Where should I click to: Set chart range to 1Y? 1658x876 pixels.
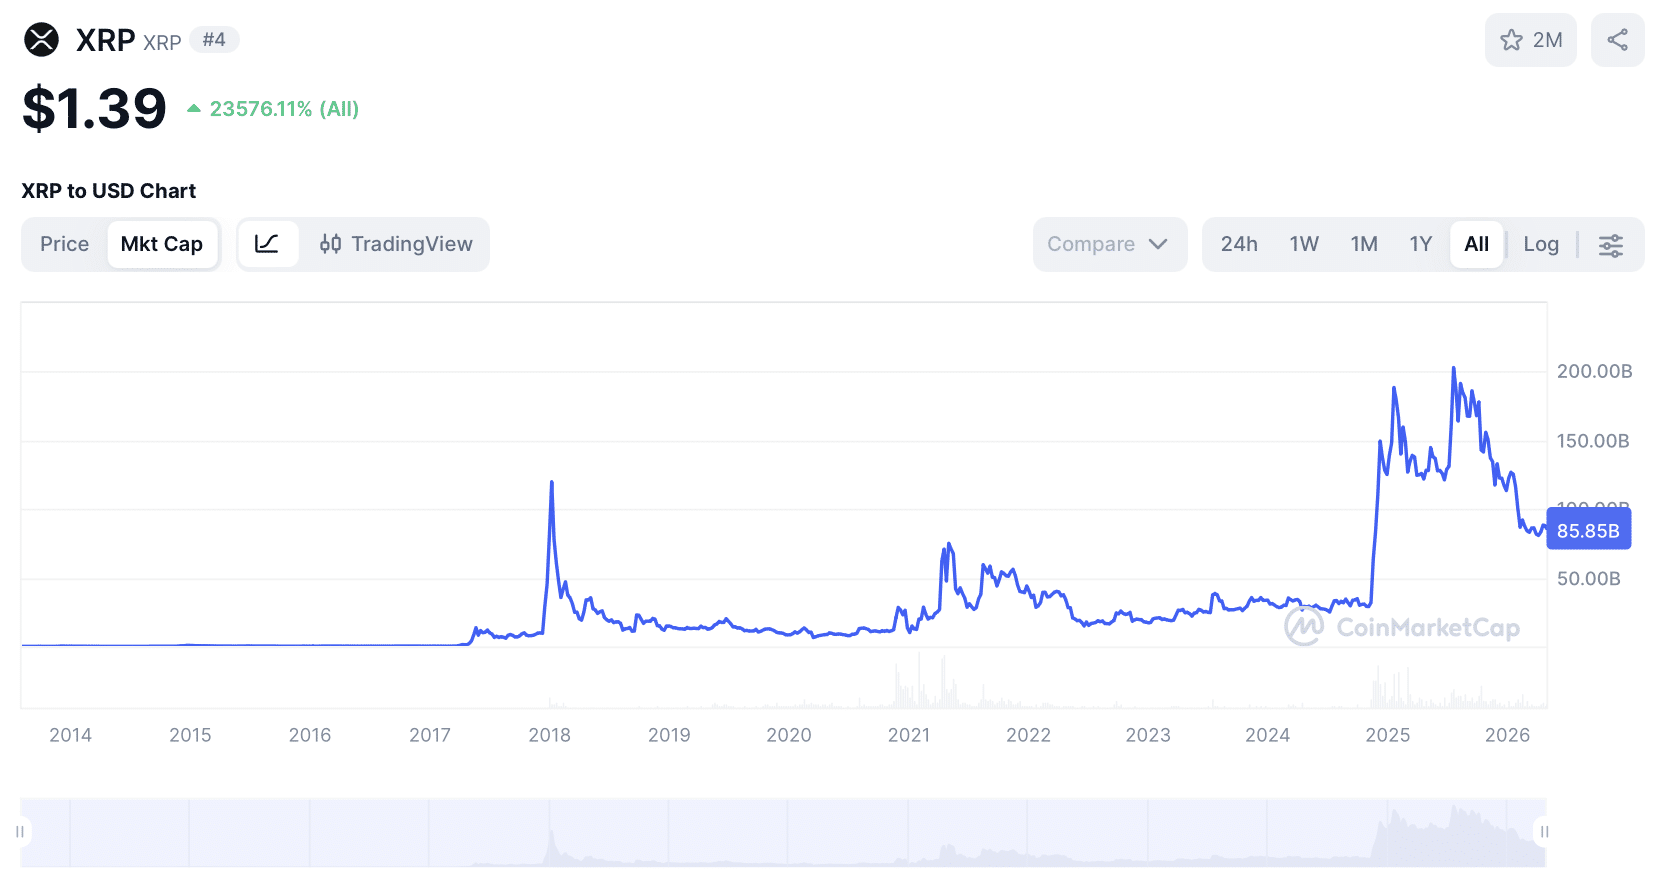1421,244
